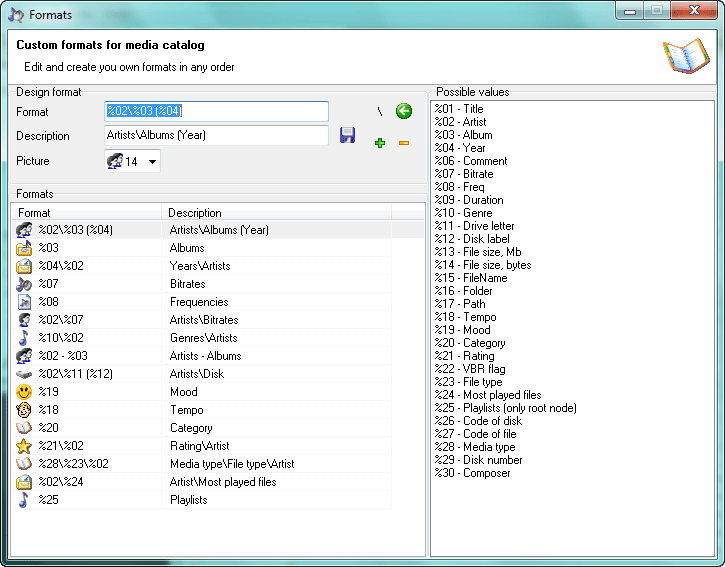Select %20 - Category value

pyautogui.click(x=470, y=343)
